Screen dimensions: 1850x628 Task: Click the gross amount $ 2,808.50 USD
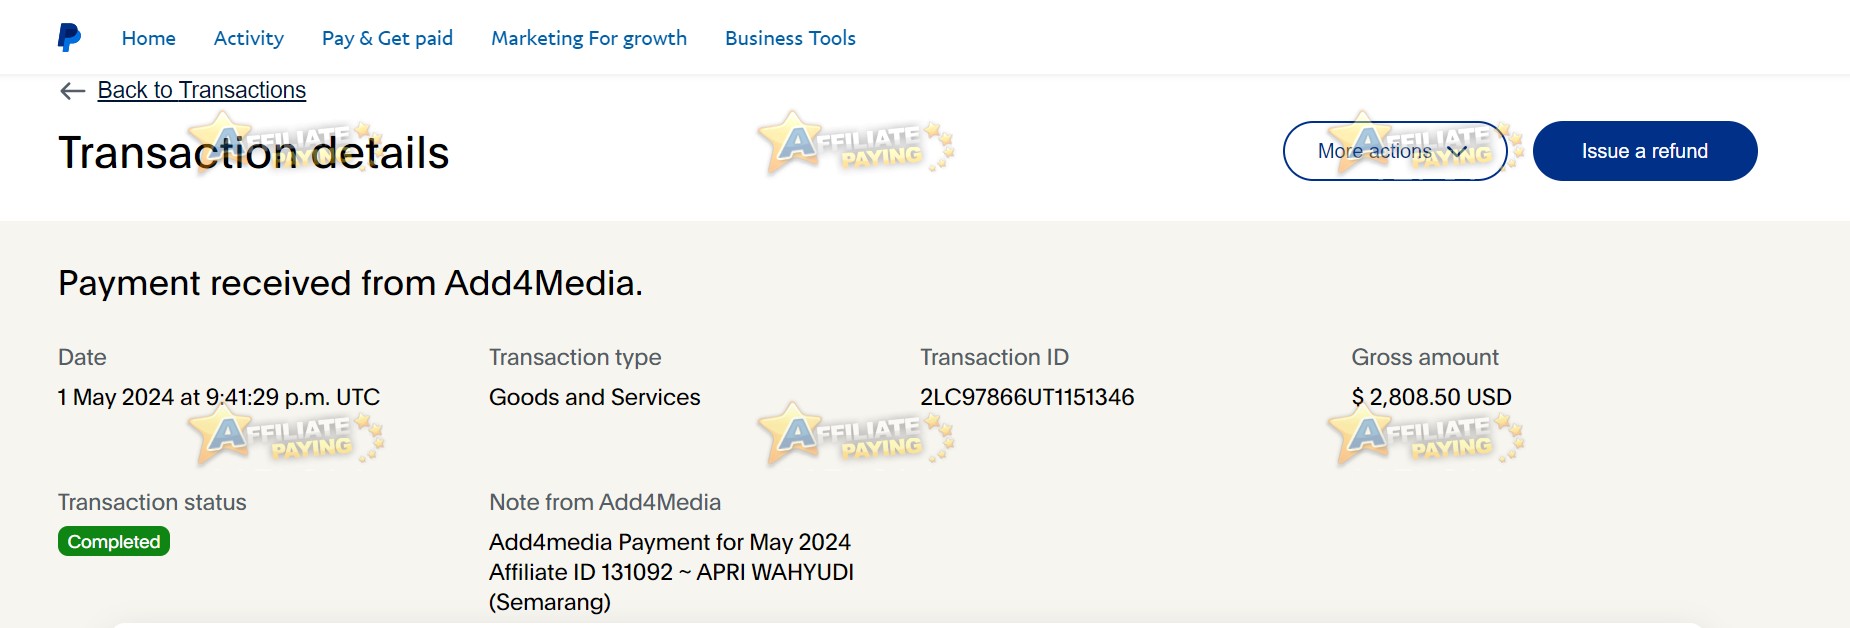coord(1431,397)
